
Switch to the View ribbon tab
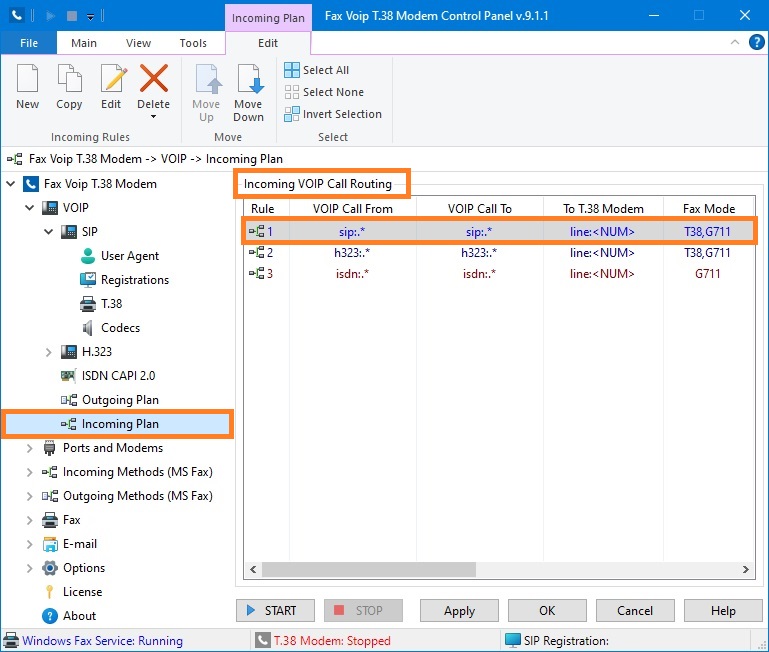(138, 43)
